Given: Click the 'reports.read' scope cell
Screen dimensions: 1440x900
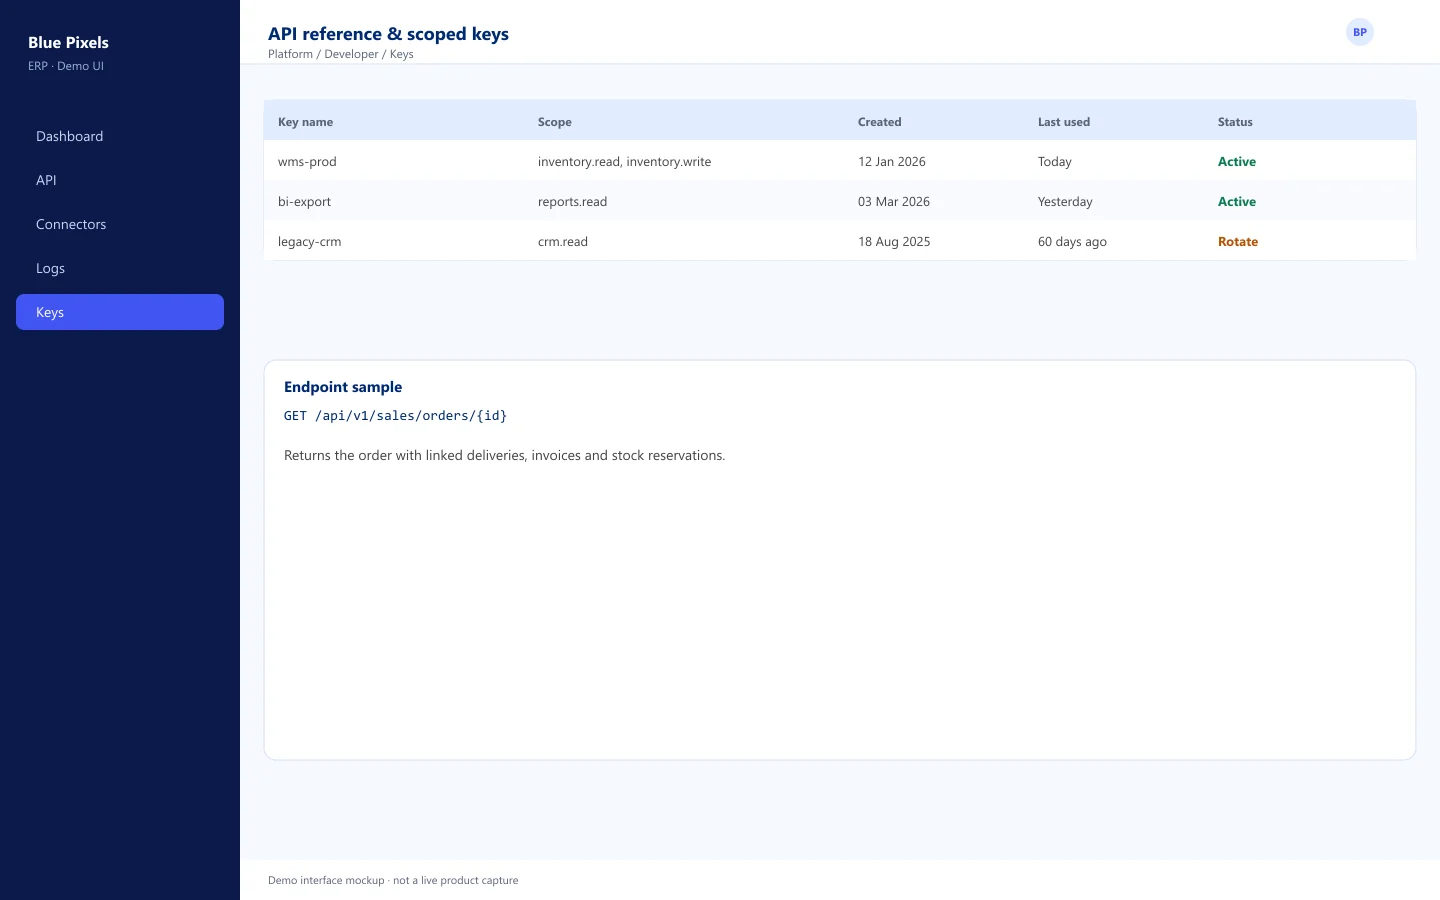Looking at the screenshot, I should (572, 201).
